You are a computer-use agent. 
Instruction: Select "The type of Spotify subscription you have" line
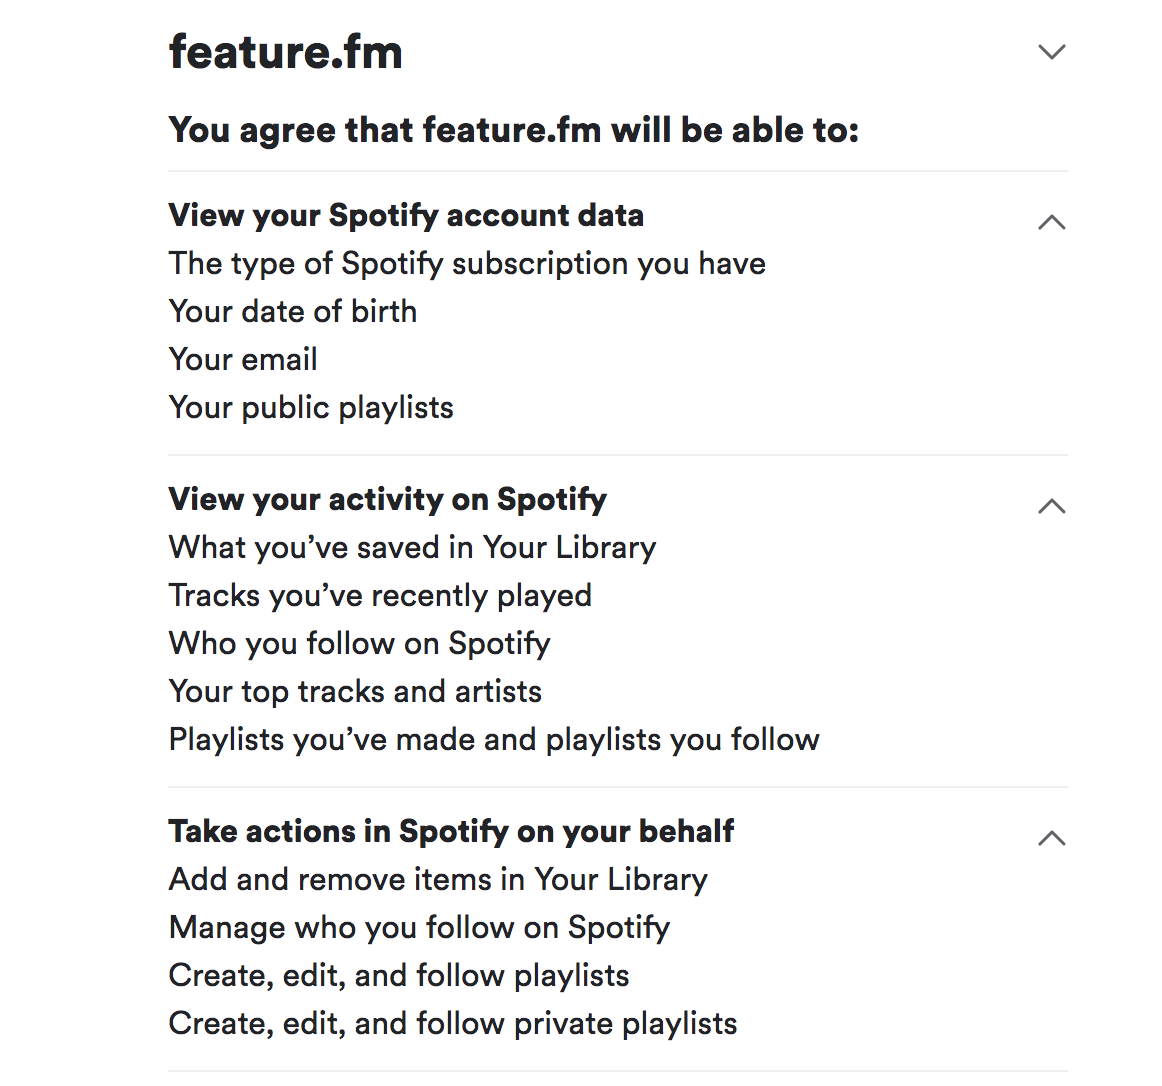tap(467, 263)
